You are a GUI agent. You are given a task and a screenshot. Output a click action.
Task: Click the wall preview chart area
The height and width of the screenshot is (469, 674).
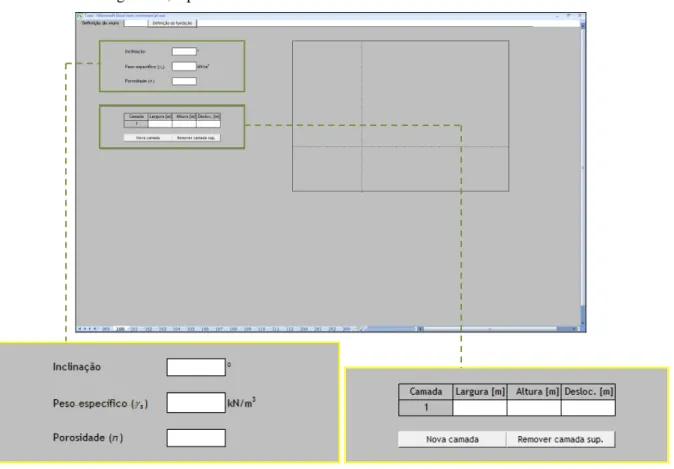(401, 116)
